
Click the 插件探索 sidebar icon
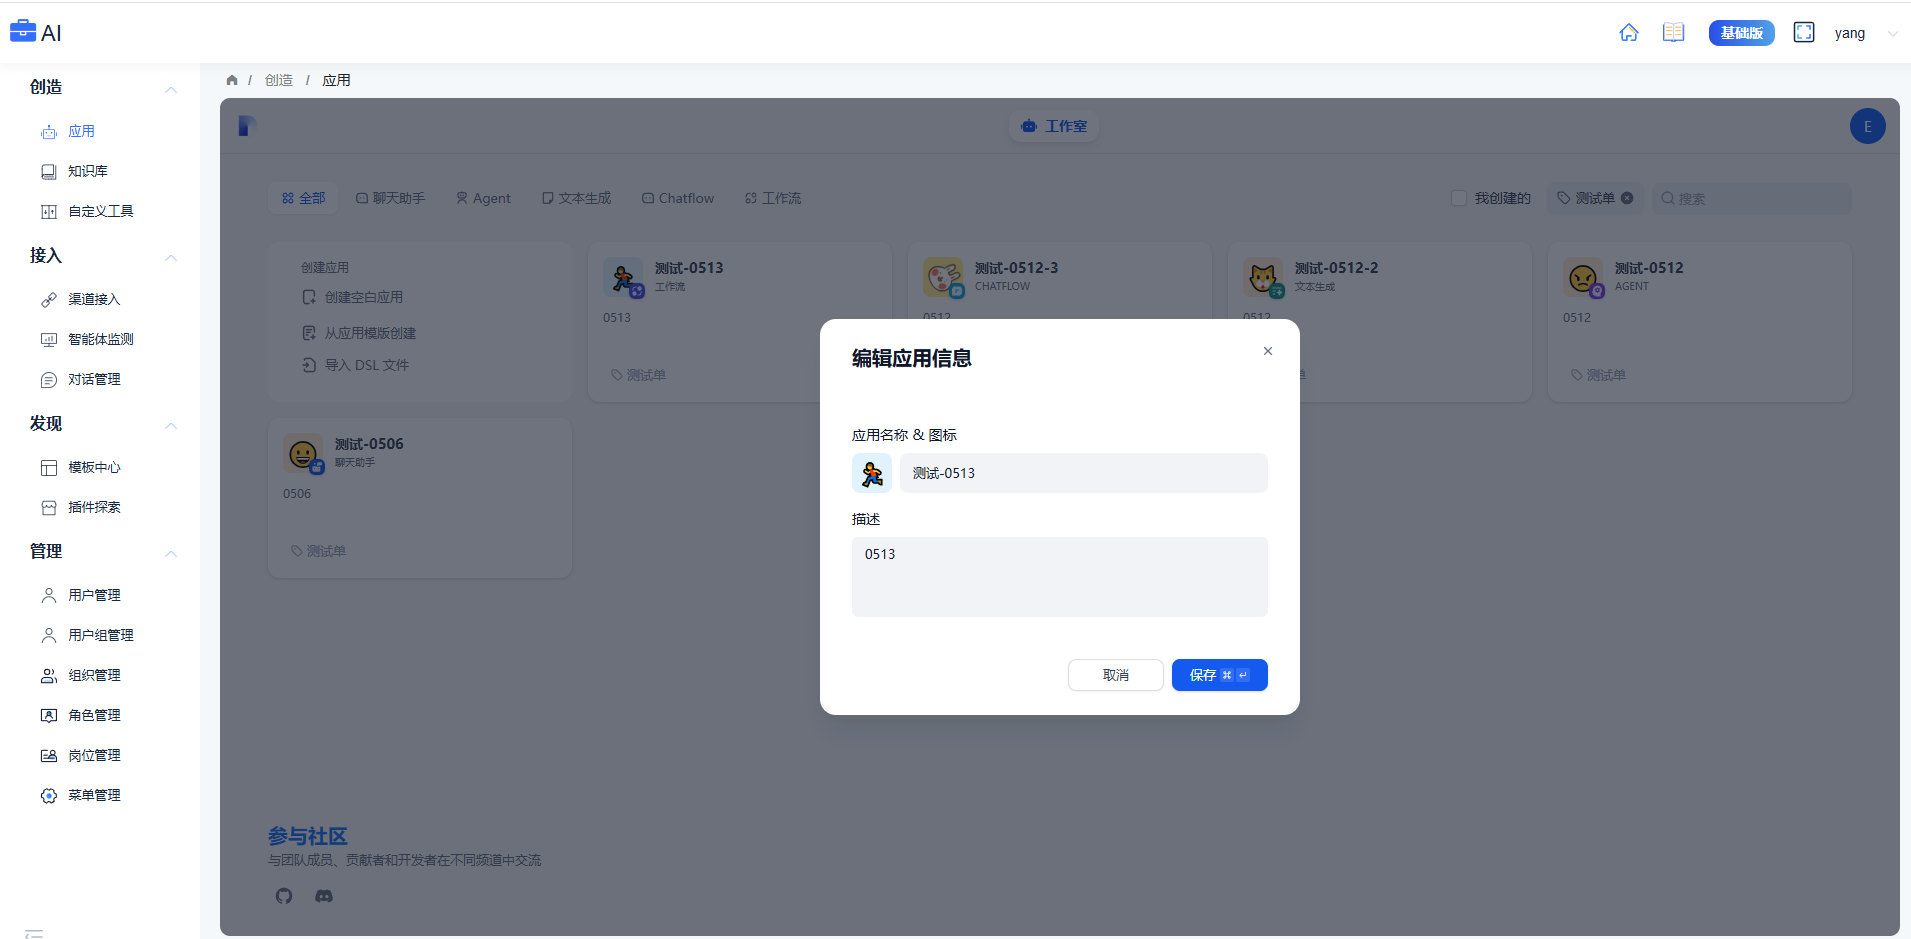pos(48,507)
